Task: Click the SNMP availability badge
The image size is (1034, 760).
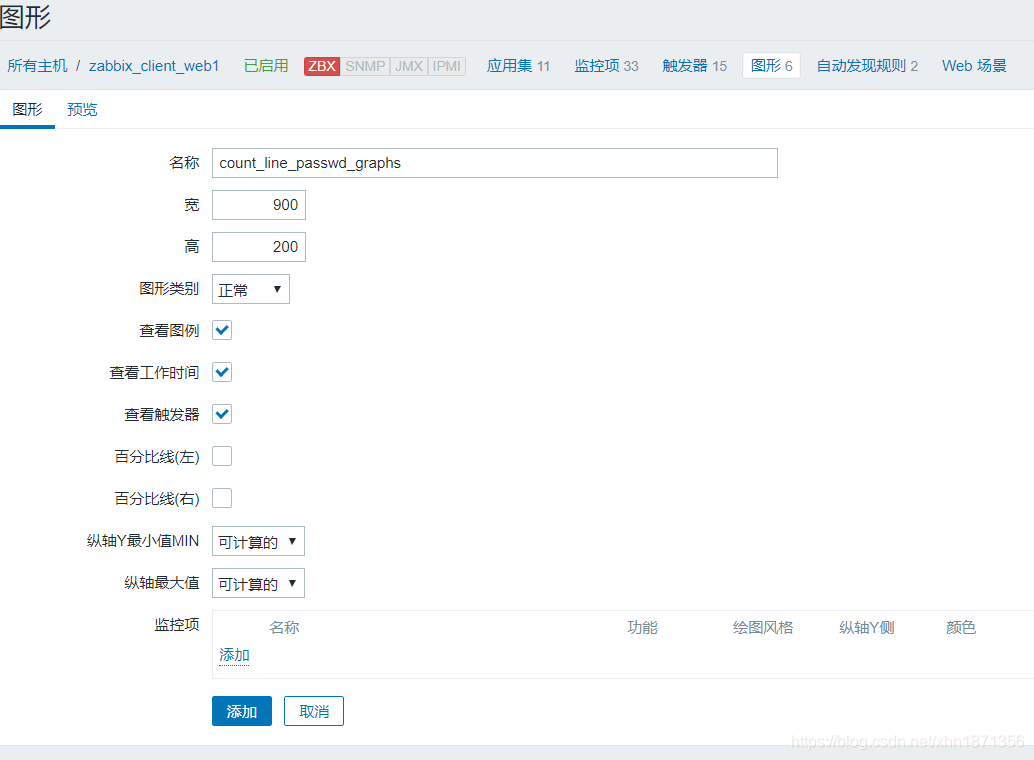Action: point(365,66)
